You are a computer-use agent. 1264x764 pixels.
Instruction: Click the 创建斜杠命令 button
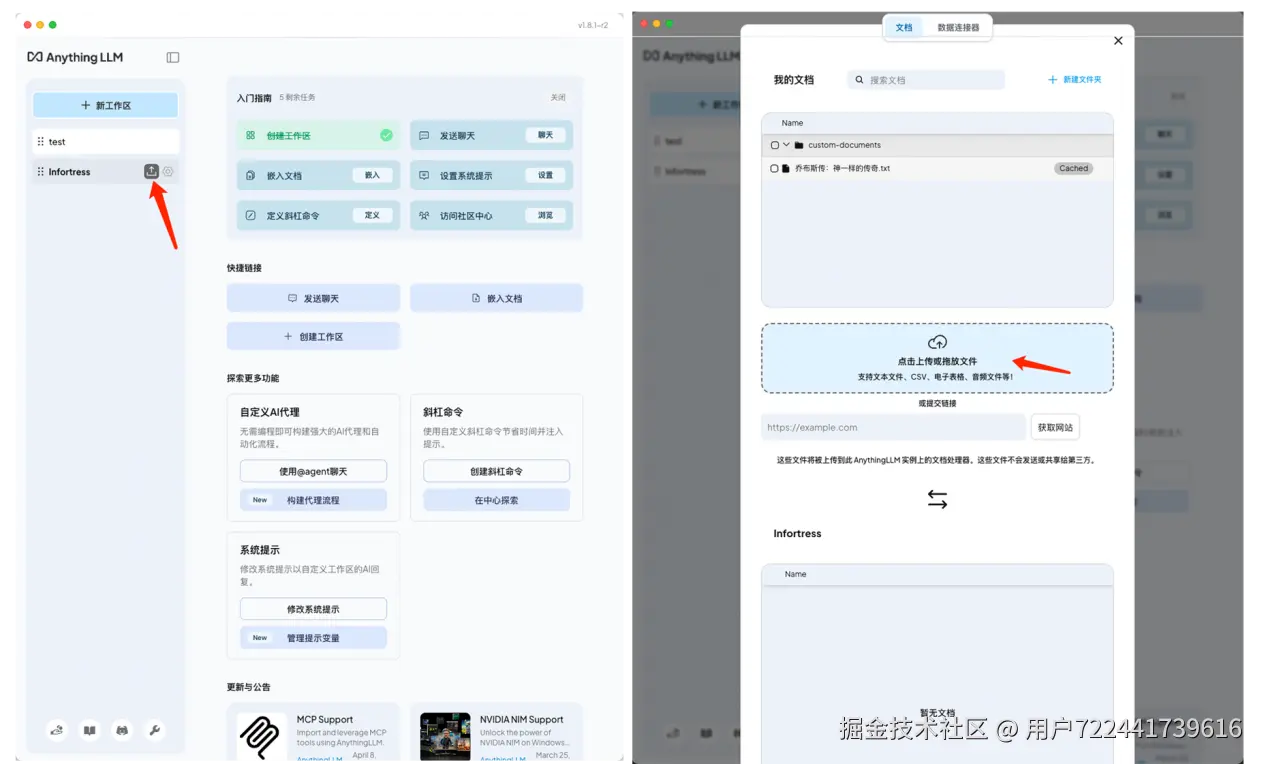tap(496, 471)
